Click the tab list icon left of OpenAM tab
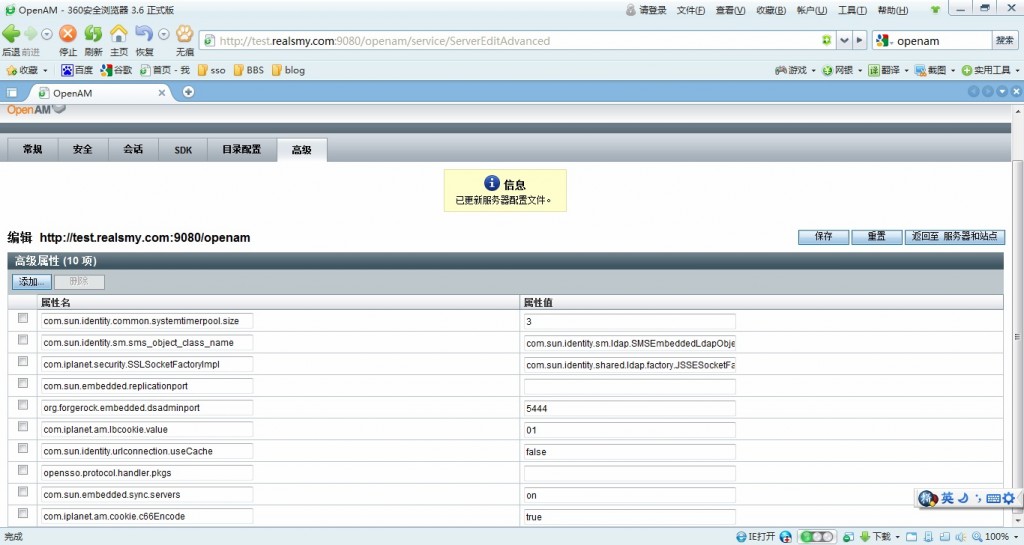Viewport: 1024px width, 545px height. pos(12,93)
